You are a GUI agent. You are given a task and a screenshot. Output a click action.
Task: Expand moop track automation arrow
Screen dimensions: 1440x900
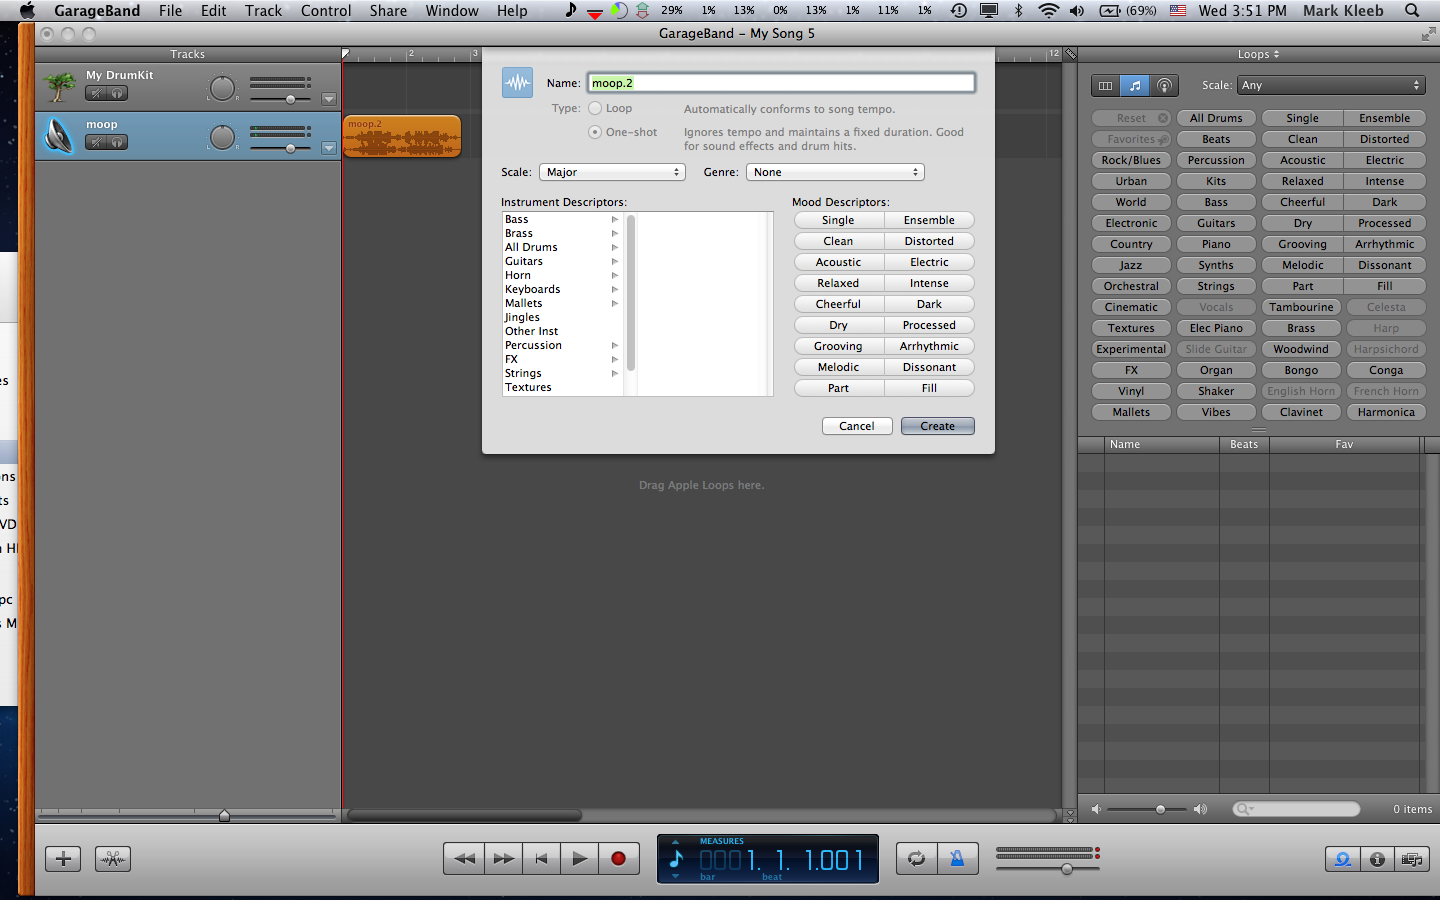[329, 148]
